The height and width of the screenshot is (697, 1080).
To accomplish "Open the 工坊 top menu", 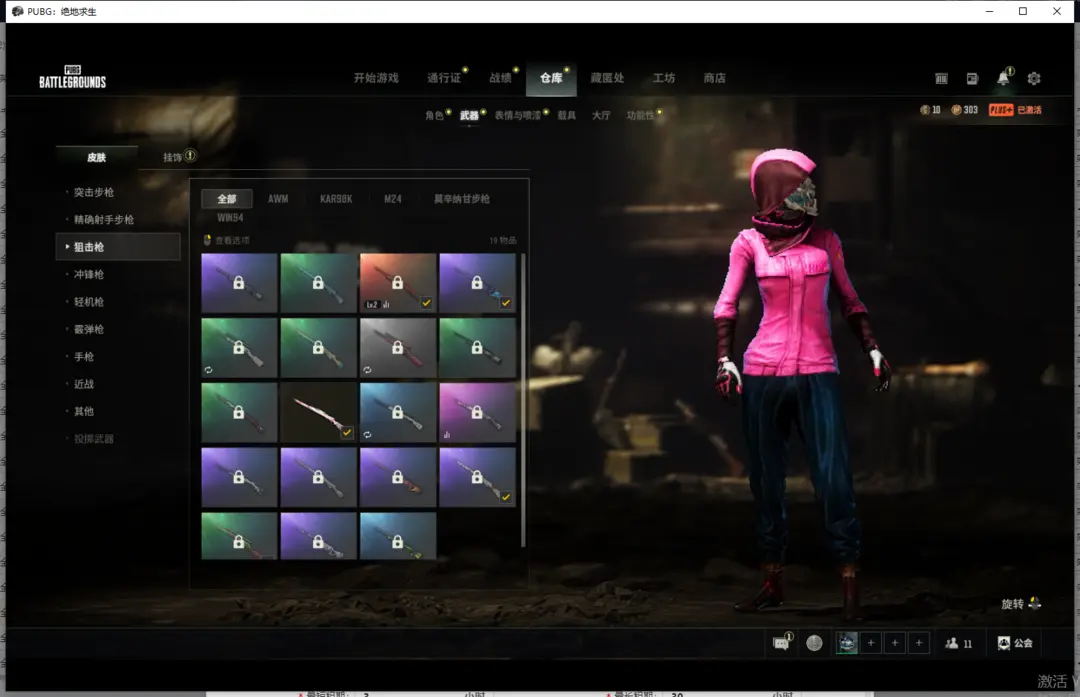I will [x=664, y=78].
